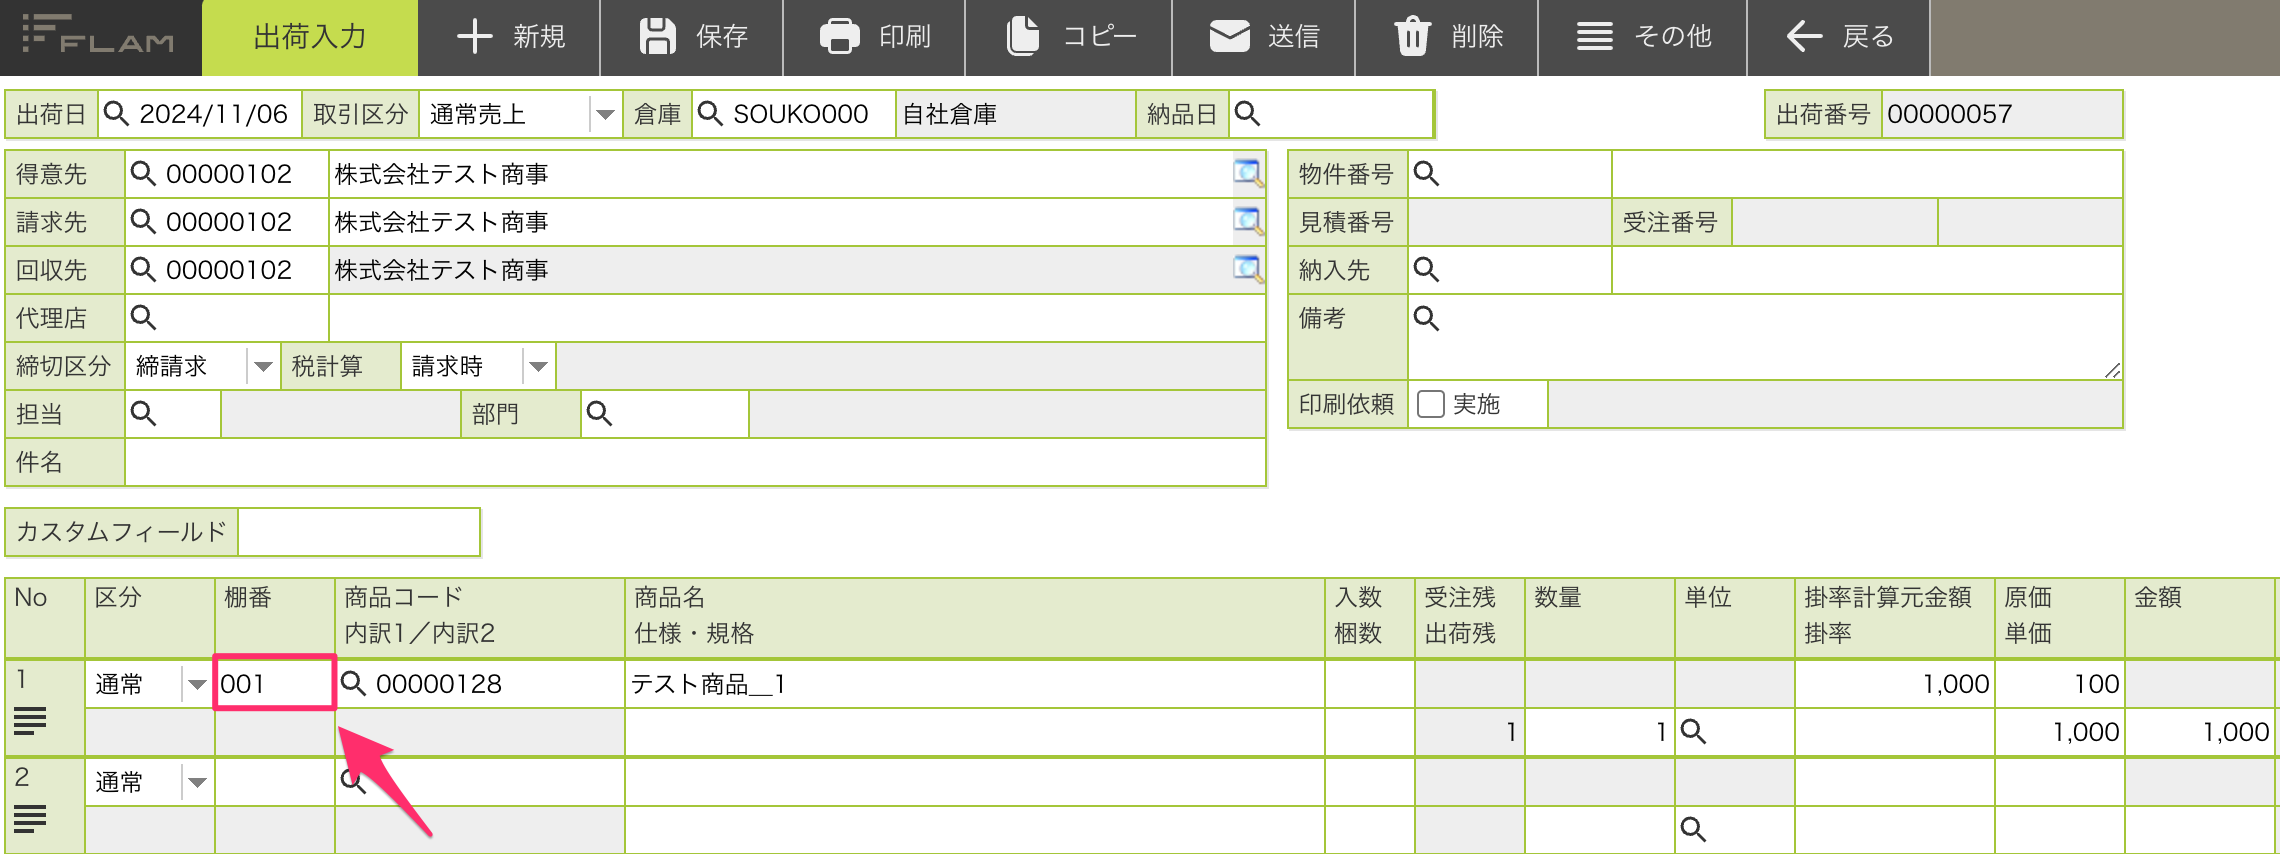
Task: Search 物件番号 with magnifier icon
Action: tap(1426, 174)
